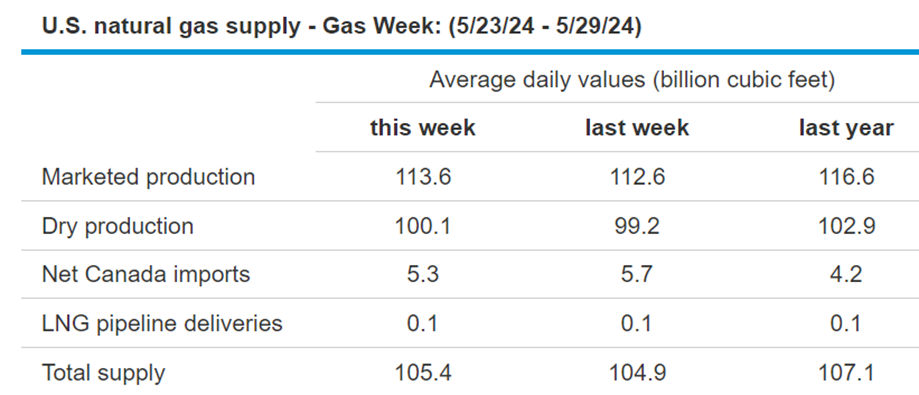
Task: Select Net Canada imports last year value 4.2
Action: coord(846,274)
